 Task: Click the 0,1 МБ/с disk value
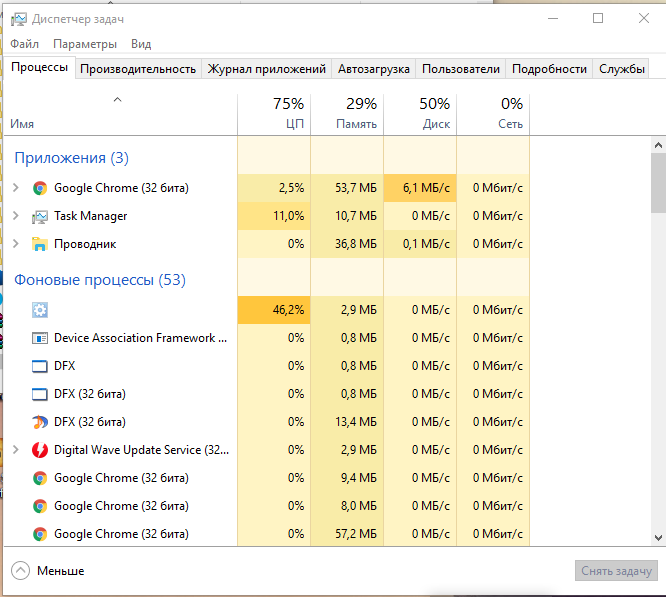426,244
